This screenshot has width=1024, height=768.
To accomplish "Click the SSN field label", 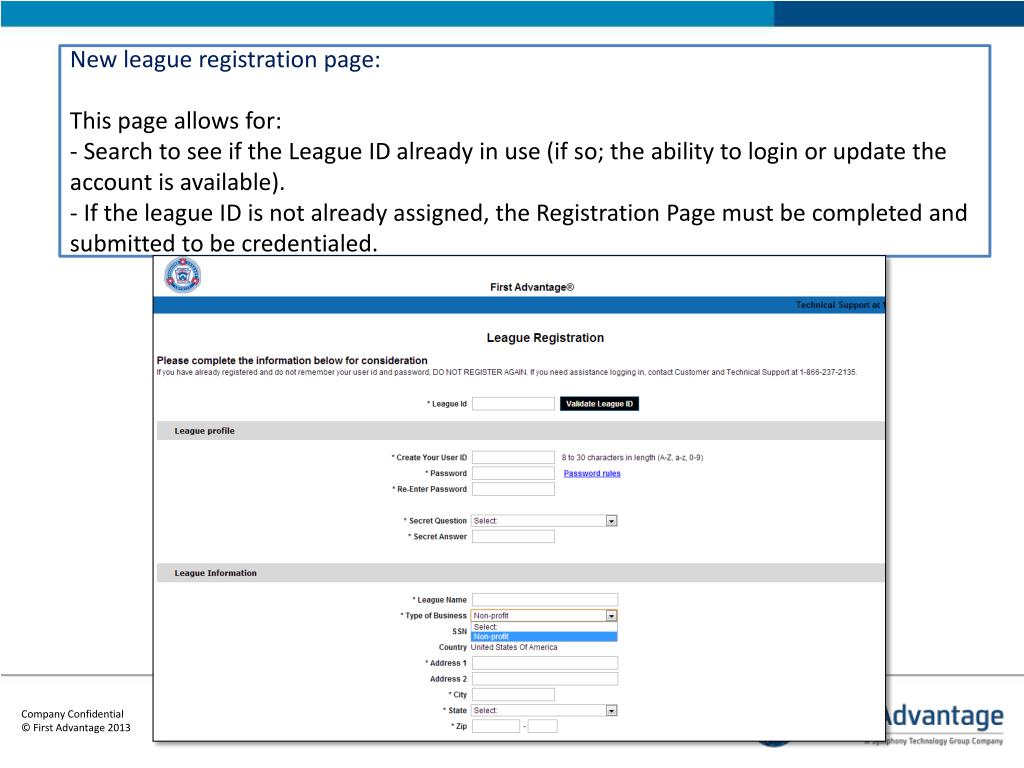I will pyautogui.click(x=460, y=632).
